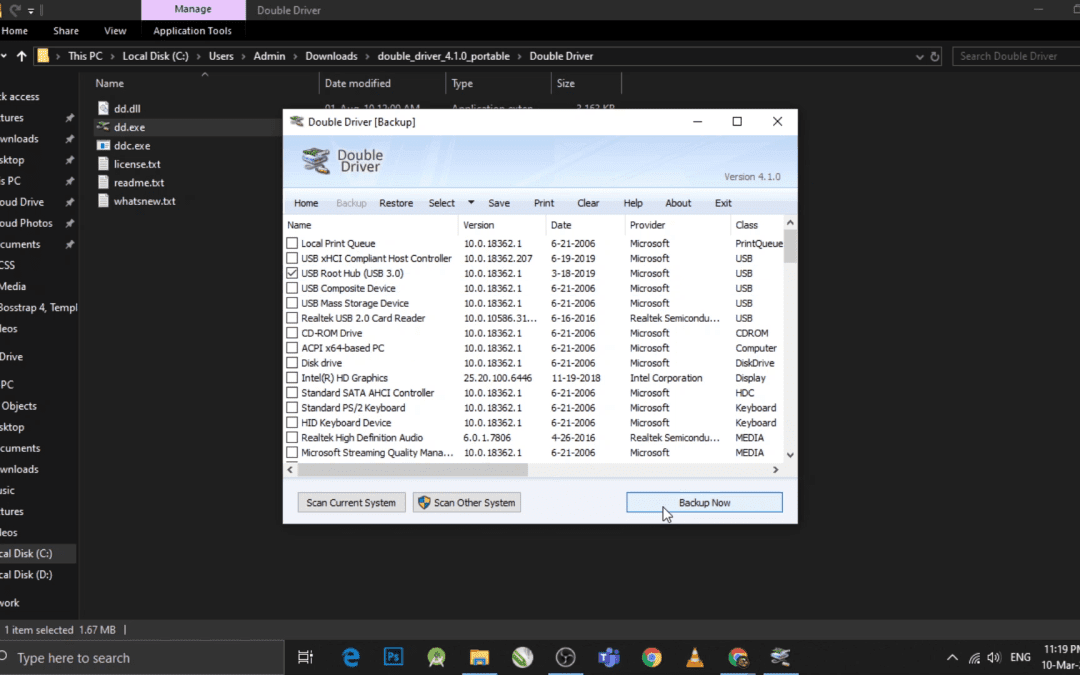Check the CD-ROM Drive driver

click(292, 333)
